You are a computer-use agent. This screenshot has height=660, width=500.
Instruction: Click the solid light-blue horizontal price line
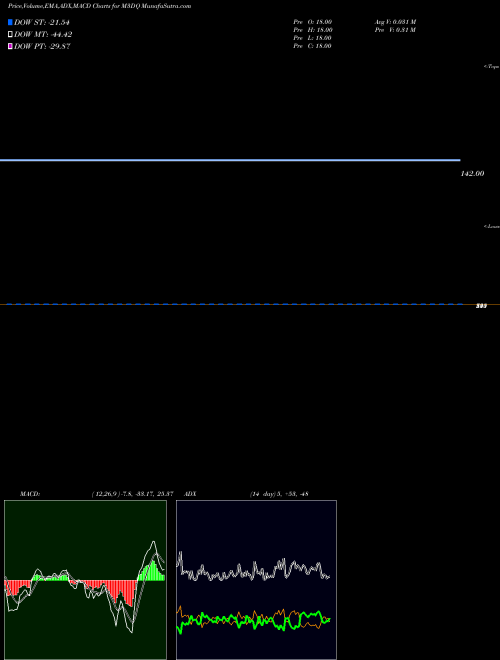click(230, 160)
